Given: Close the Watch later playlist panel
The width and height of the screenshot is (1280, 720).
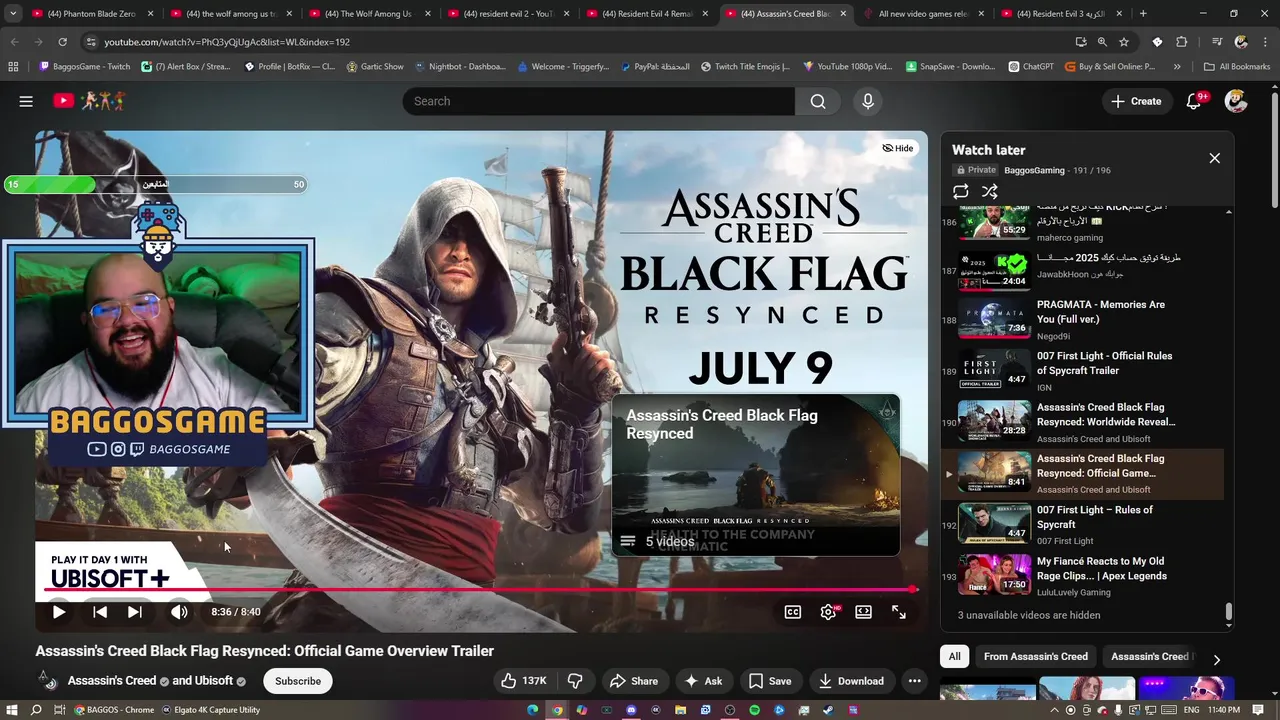Looking at the screenshot, I should click(1215, 158).
